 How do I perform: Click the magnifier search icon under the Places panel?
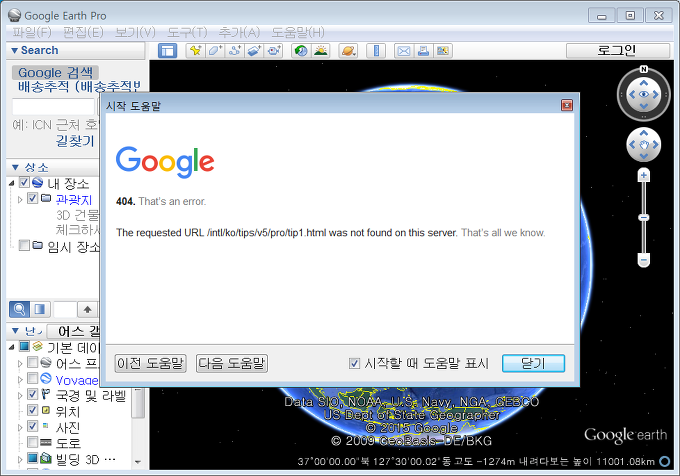pyautogui.click(x=20, y=310)
